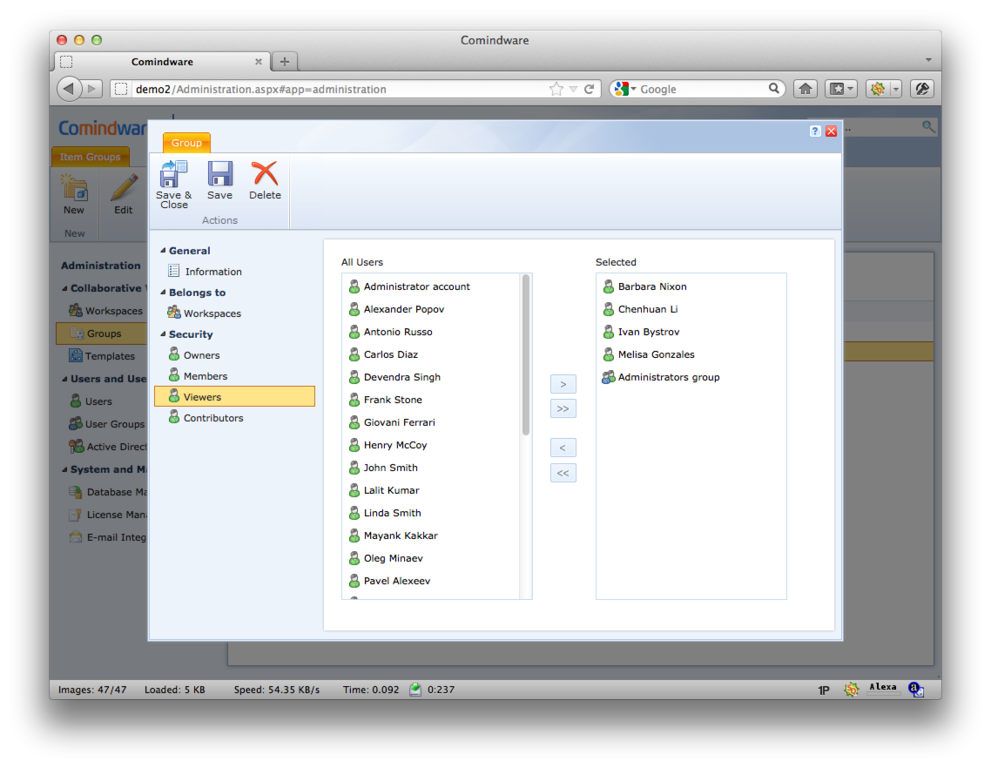Remove selected user with < button

(563, 448)
